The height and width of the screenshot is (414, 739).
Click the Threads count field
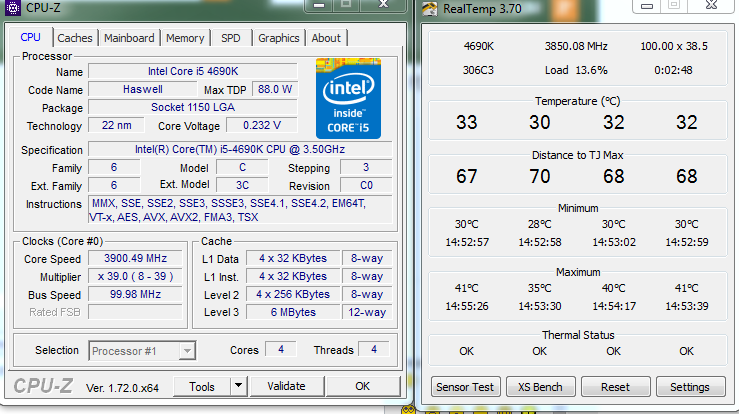(374, 349)
